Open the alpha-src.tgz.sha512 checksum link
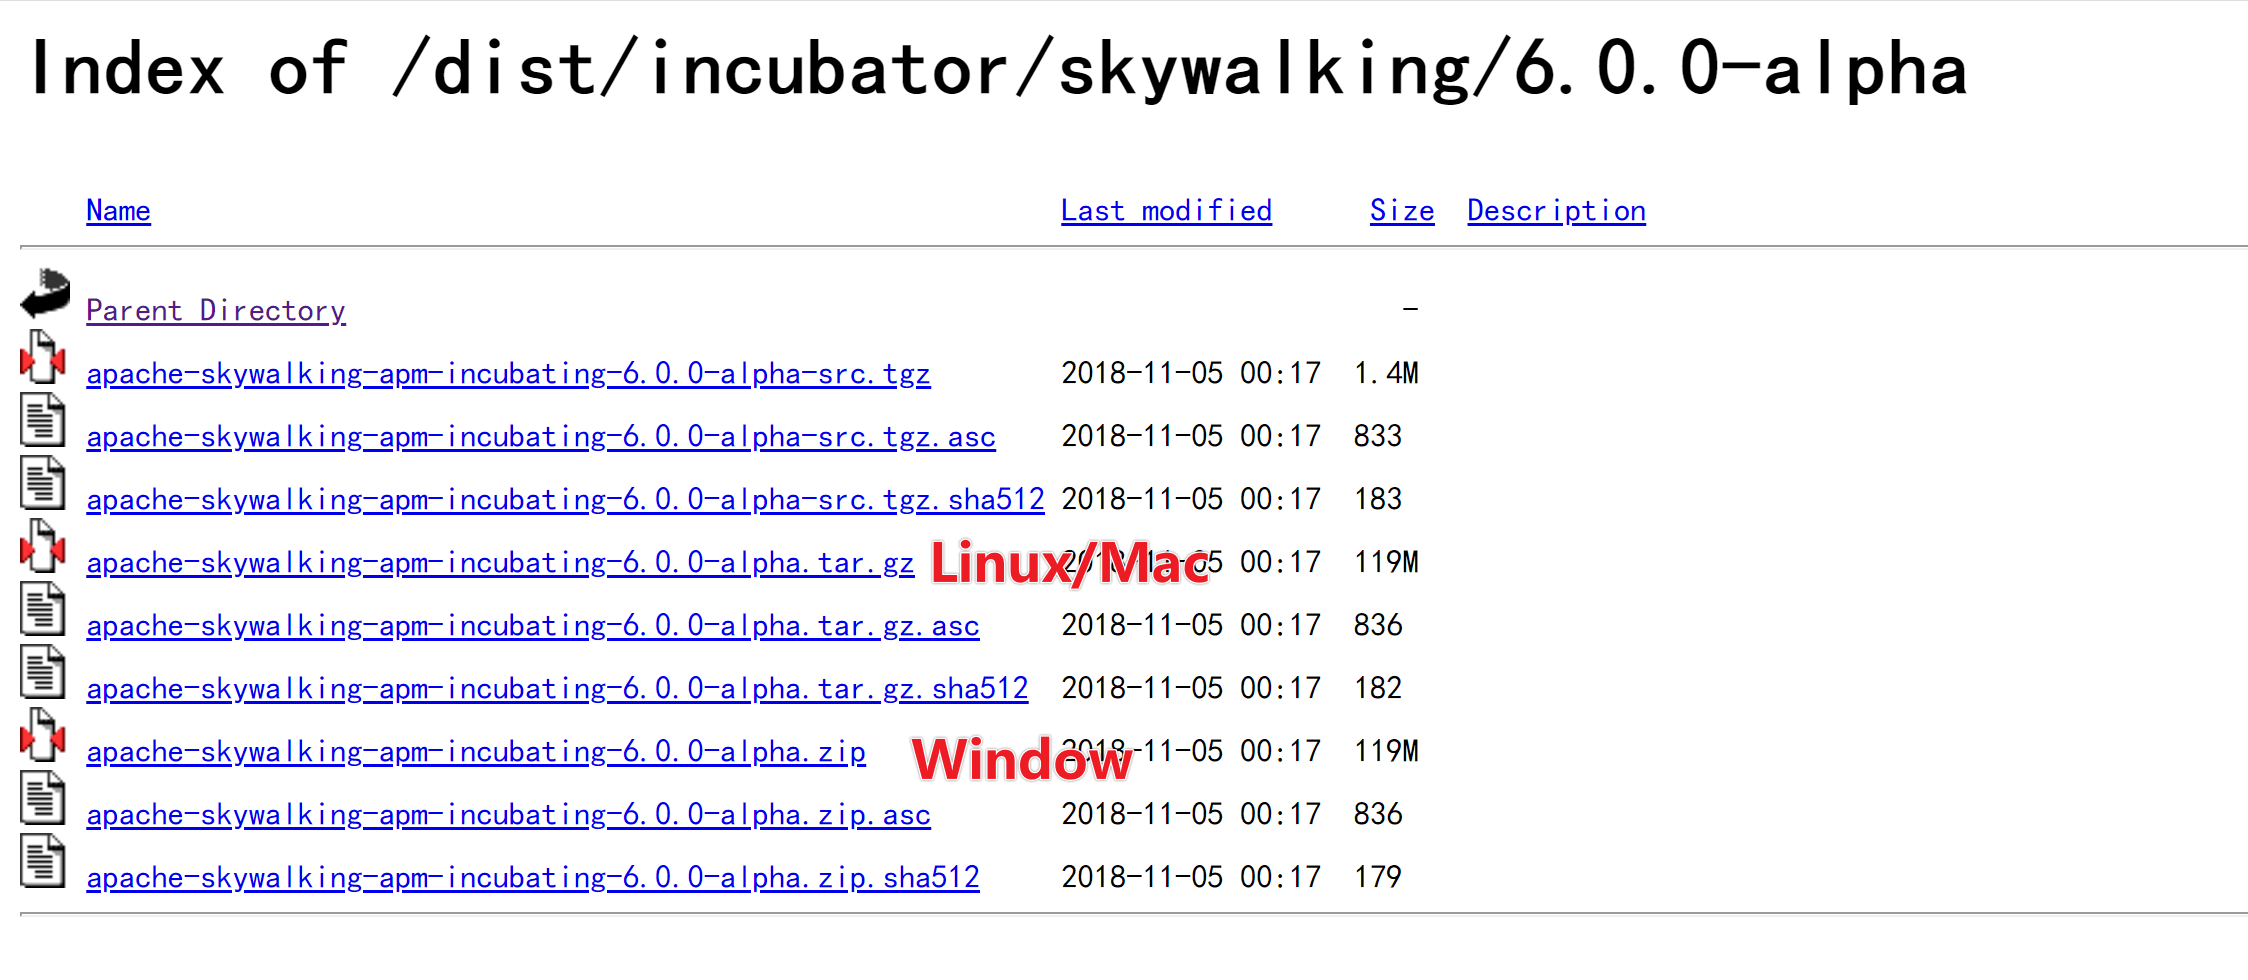 [565, 500]
